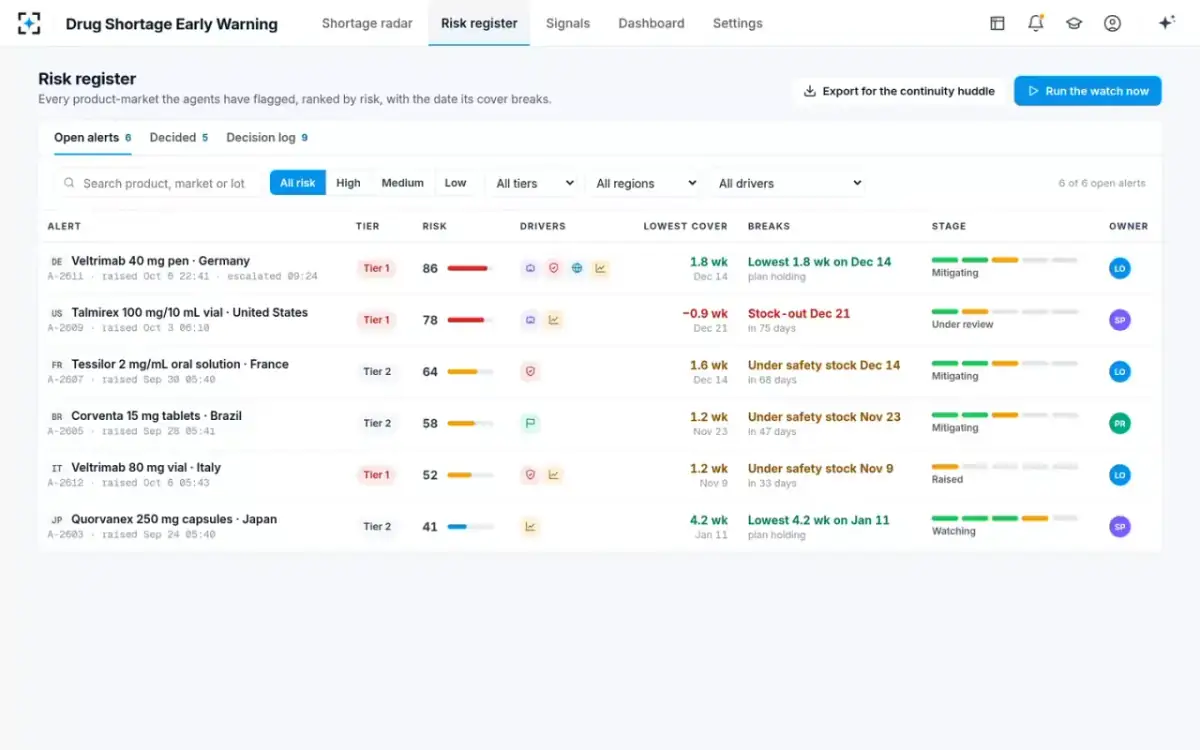Viewport: 1200px width, 750px height.
Task: Click the first purple driver icon in Talmirex row
Action: [x=530, y=320]
